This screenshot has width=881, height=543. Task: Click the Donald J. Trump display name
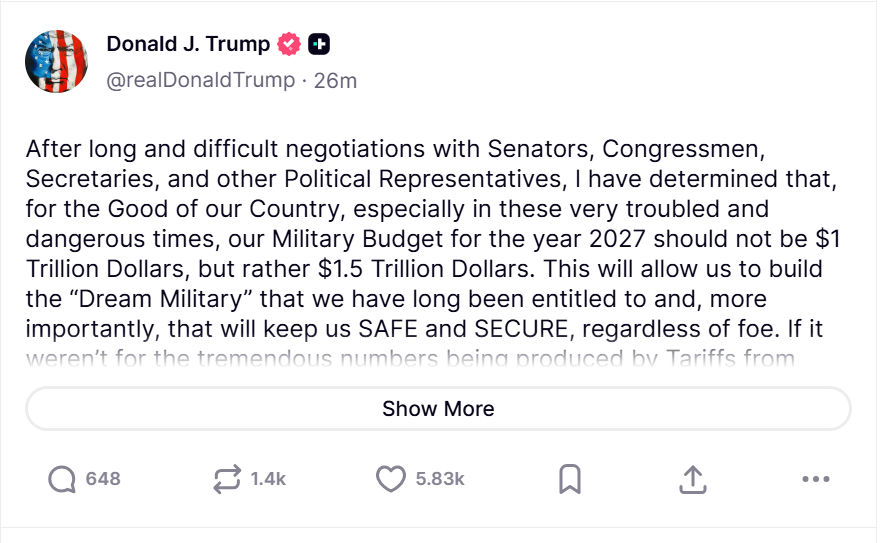click(x=188, y=44)
